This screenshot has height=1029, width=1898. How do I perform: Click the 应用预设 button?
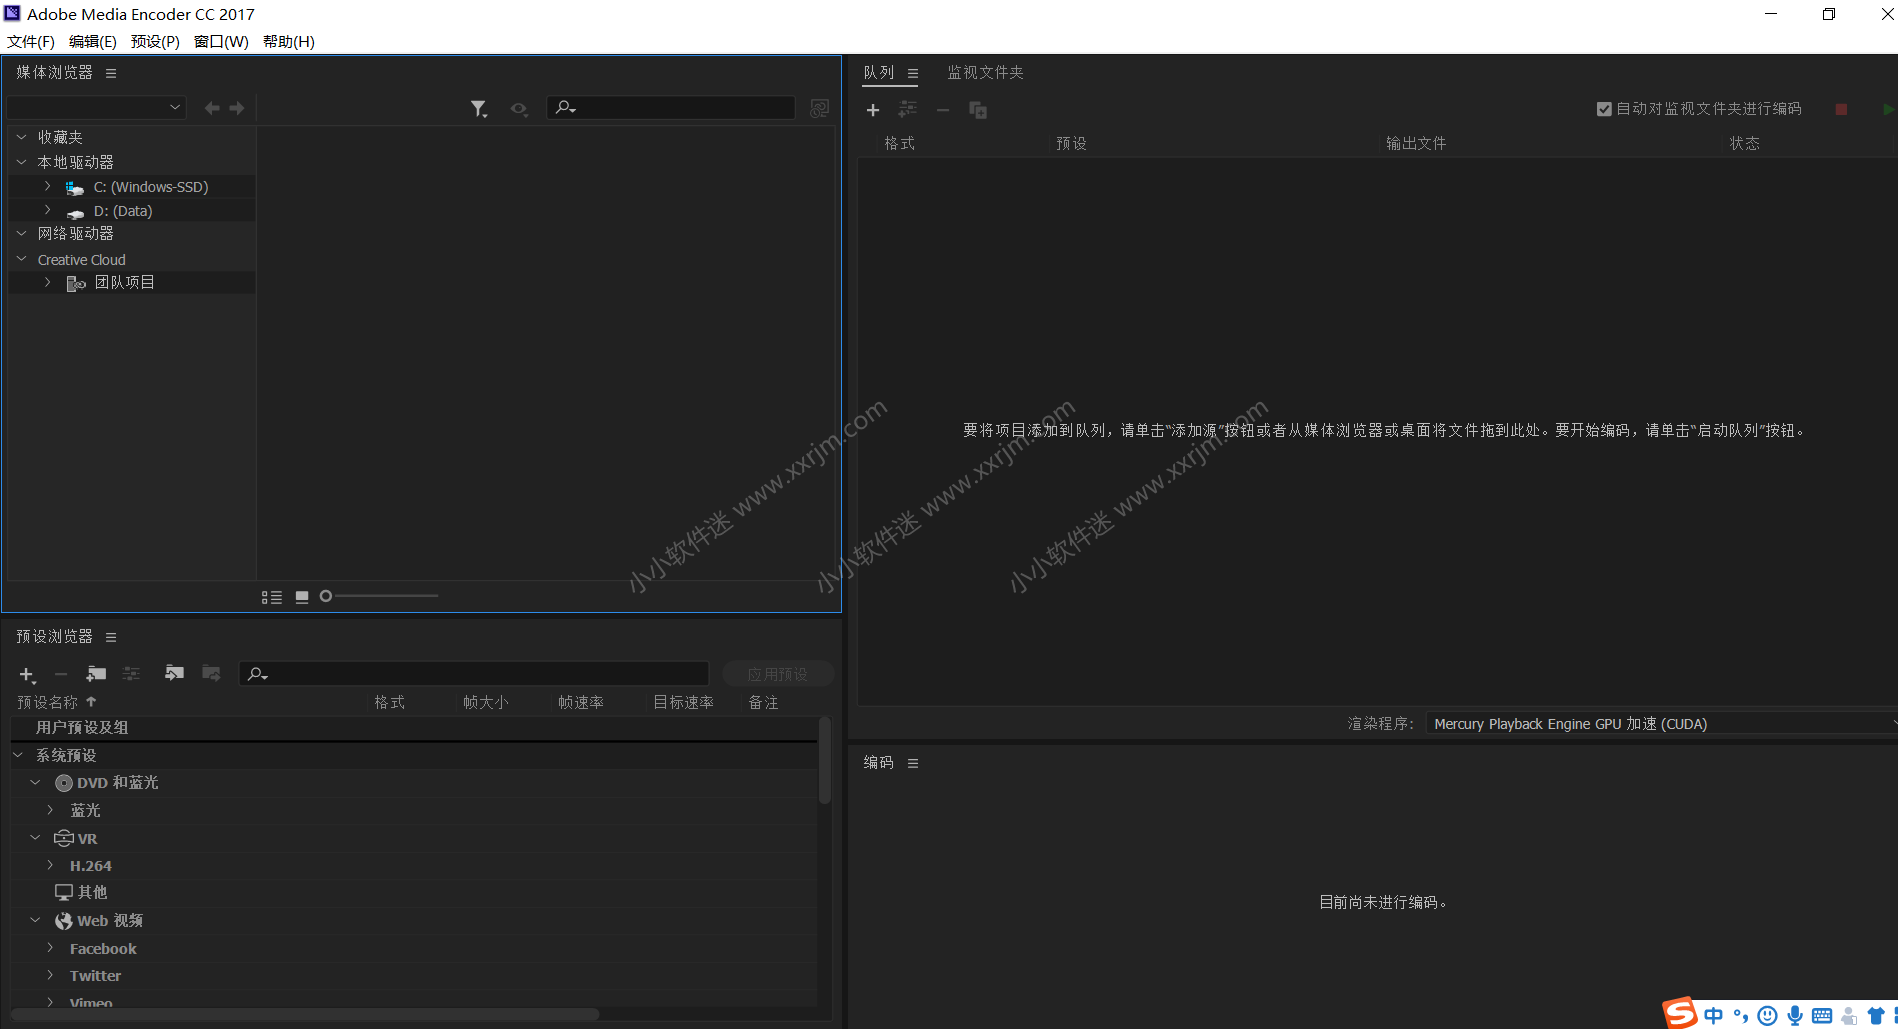(x=778, y=674)
